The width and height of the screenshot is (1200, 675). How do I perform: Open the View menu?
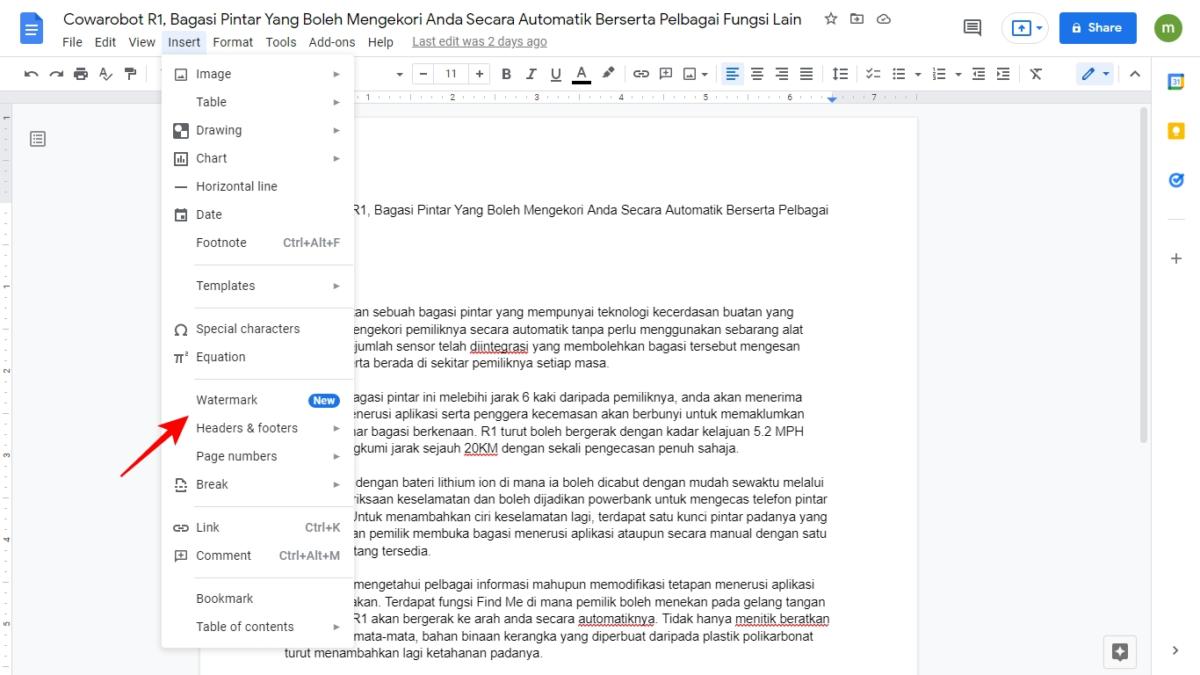coord(142,42)
